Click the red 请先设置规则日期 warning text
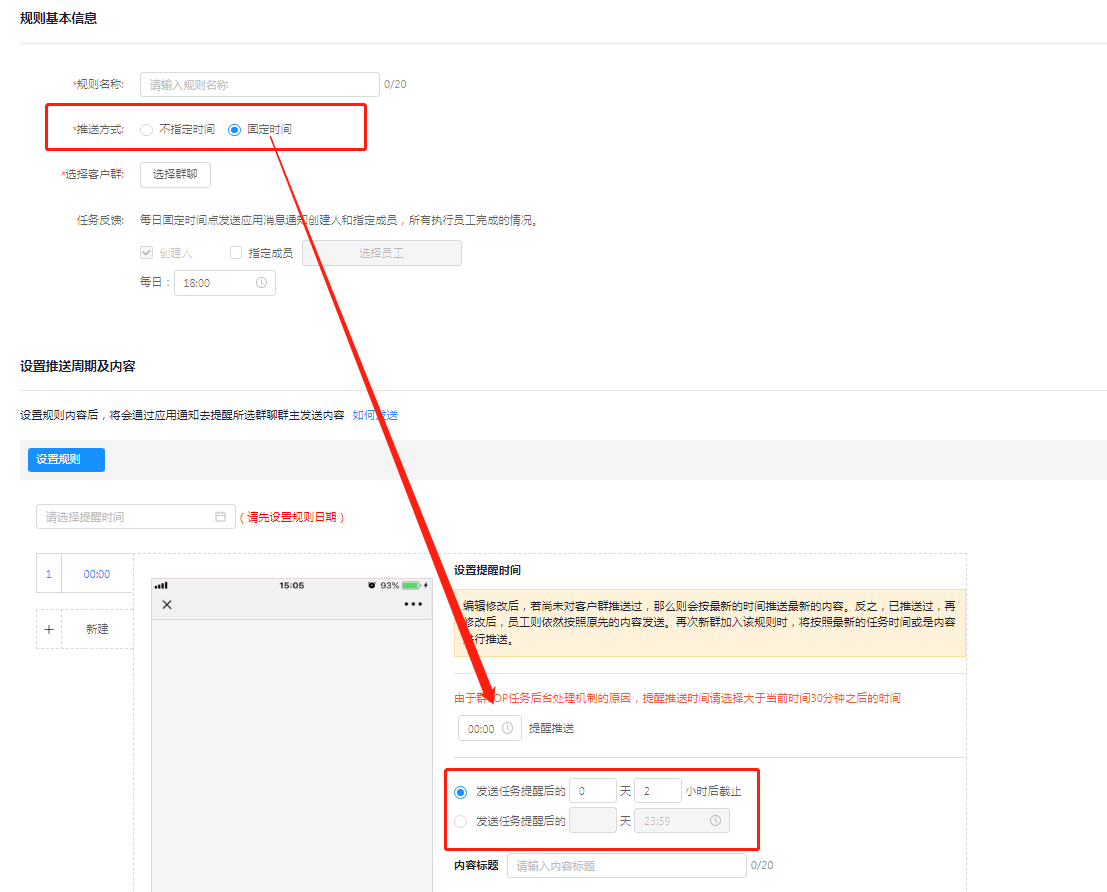This screenshot has height=892, width=1107. pyautogui.click(x=292, y=517)
